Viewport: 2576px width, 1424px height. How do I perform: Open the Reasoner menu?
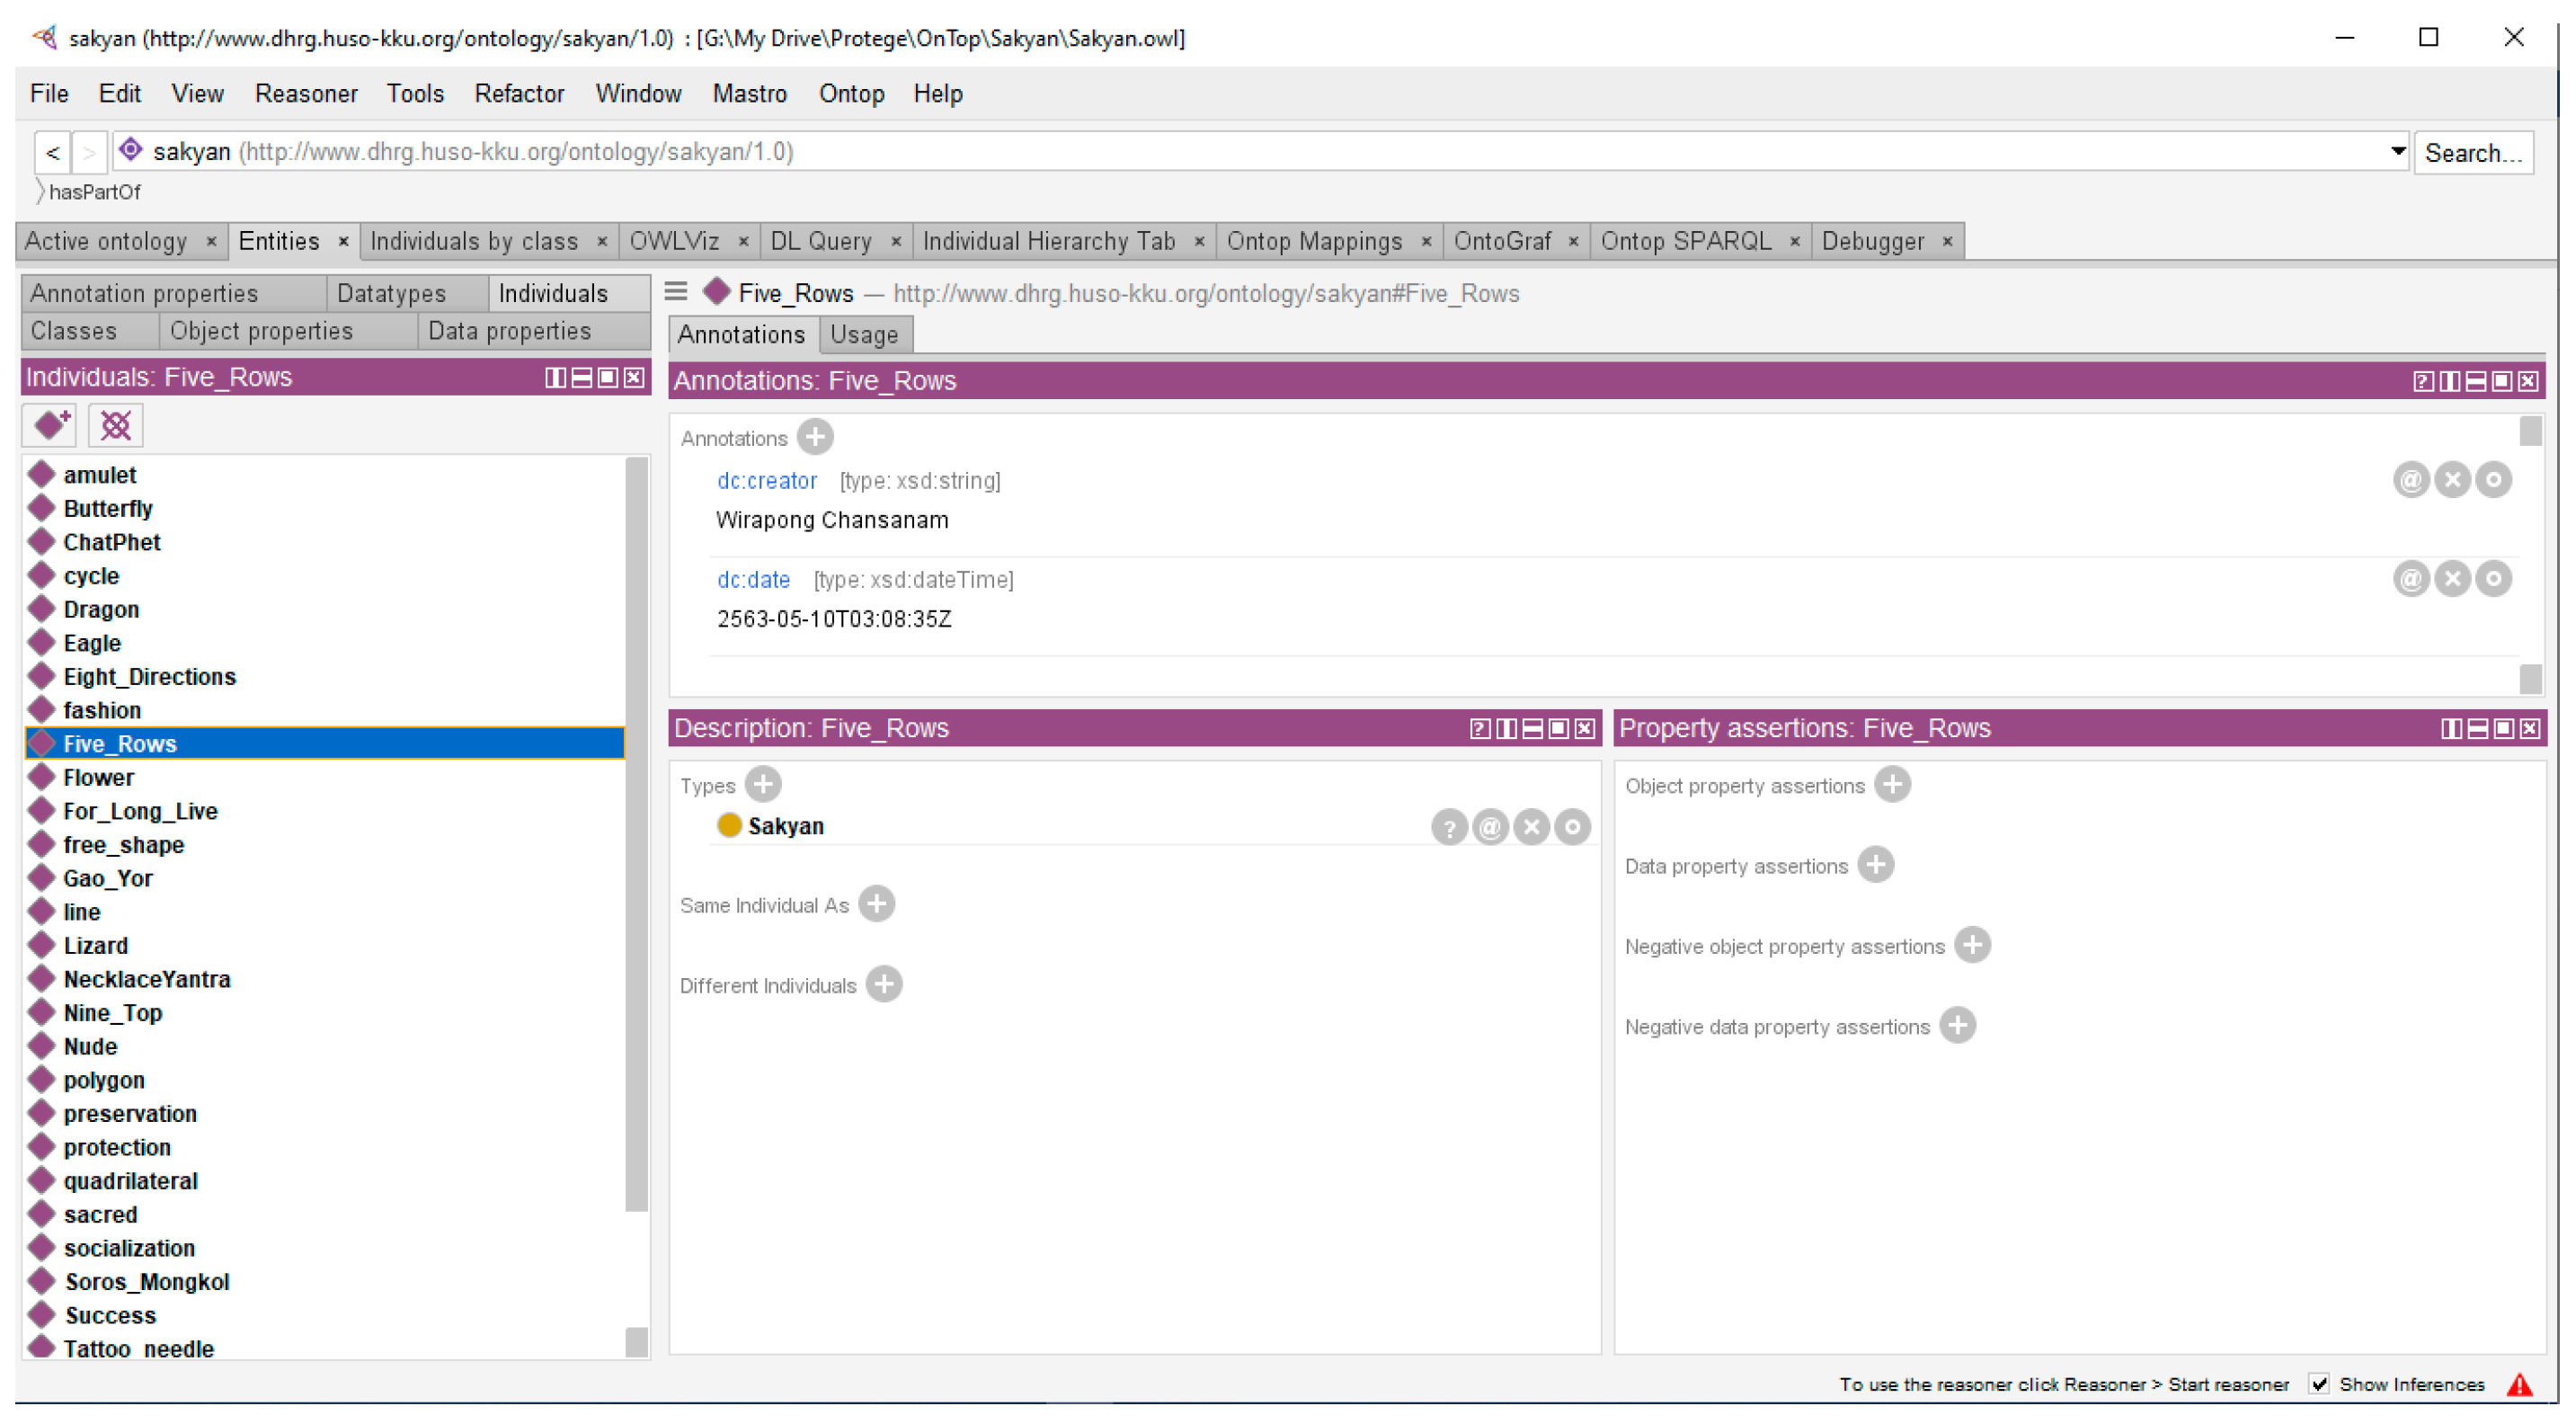coord(305,94)
